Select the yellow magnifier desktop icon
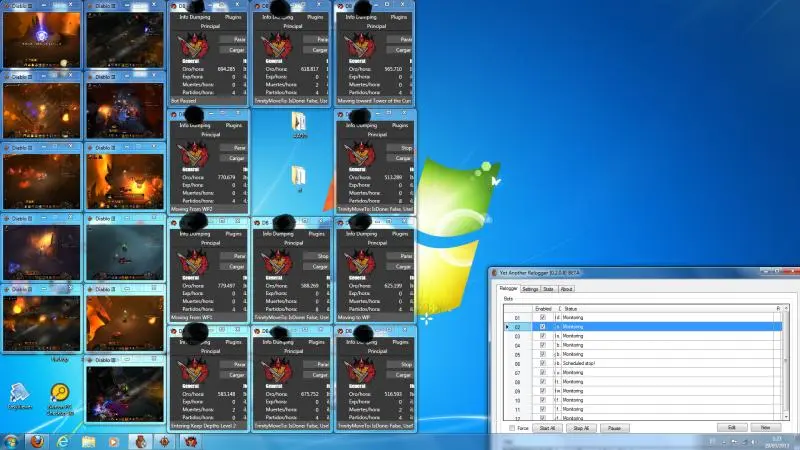This screenshot has width=800, height=450. [x=60, y=393]
